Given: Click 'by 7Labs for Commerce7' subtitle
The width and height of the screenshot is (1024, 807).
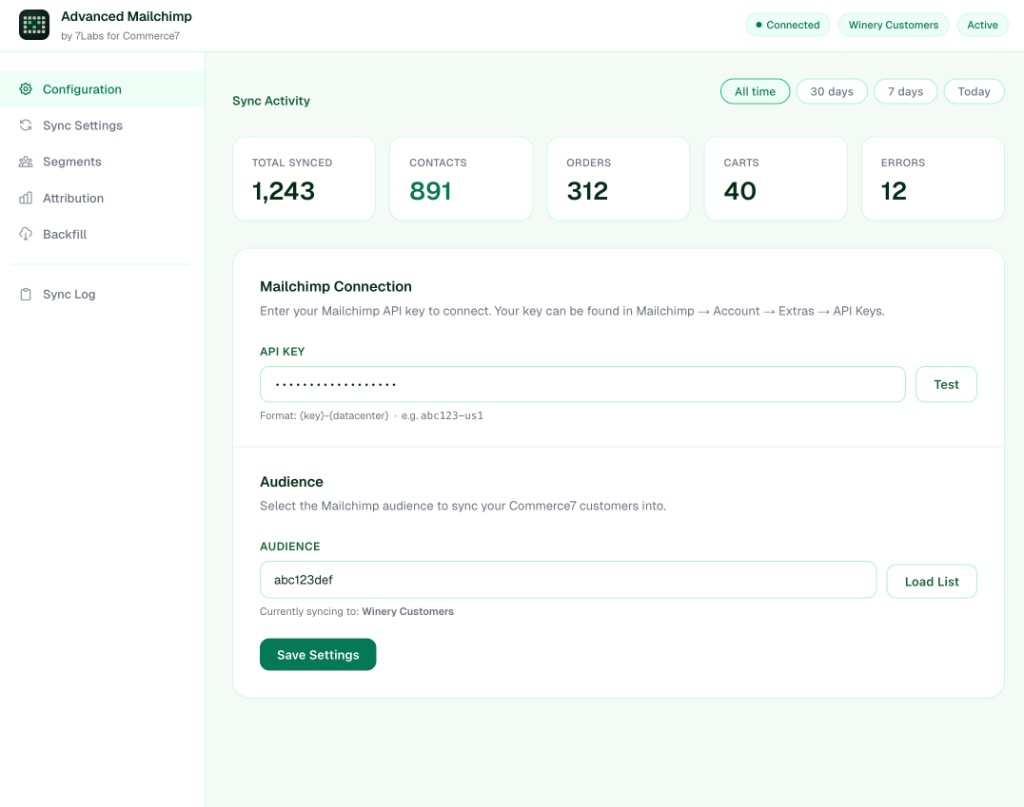Looking at the screenshot, I should pyautogui.click(x=120, y=36).
